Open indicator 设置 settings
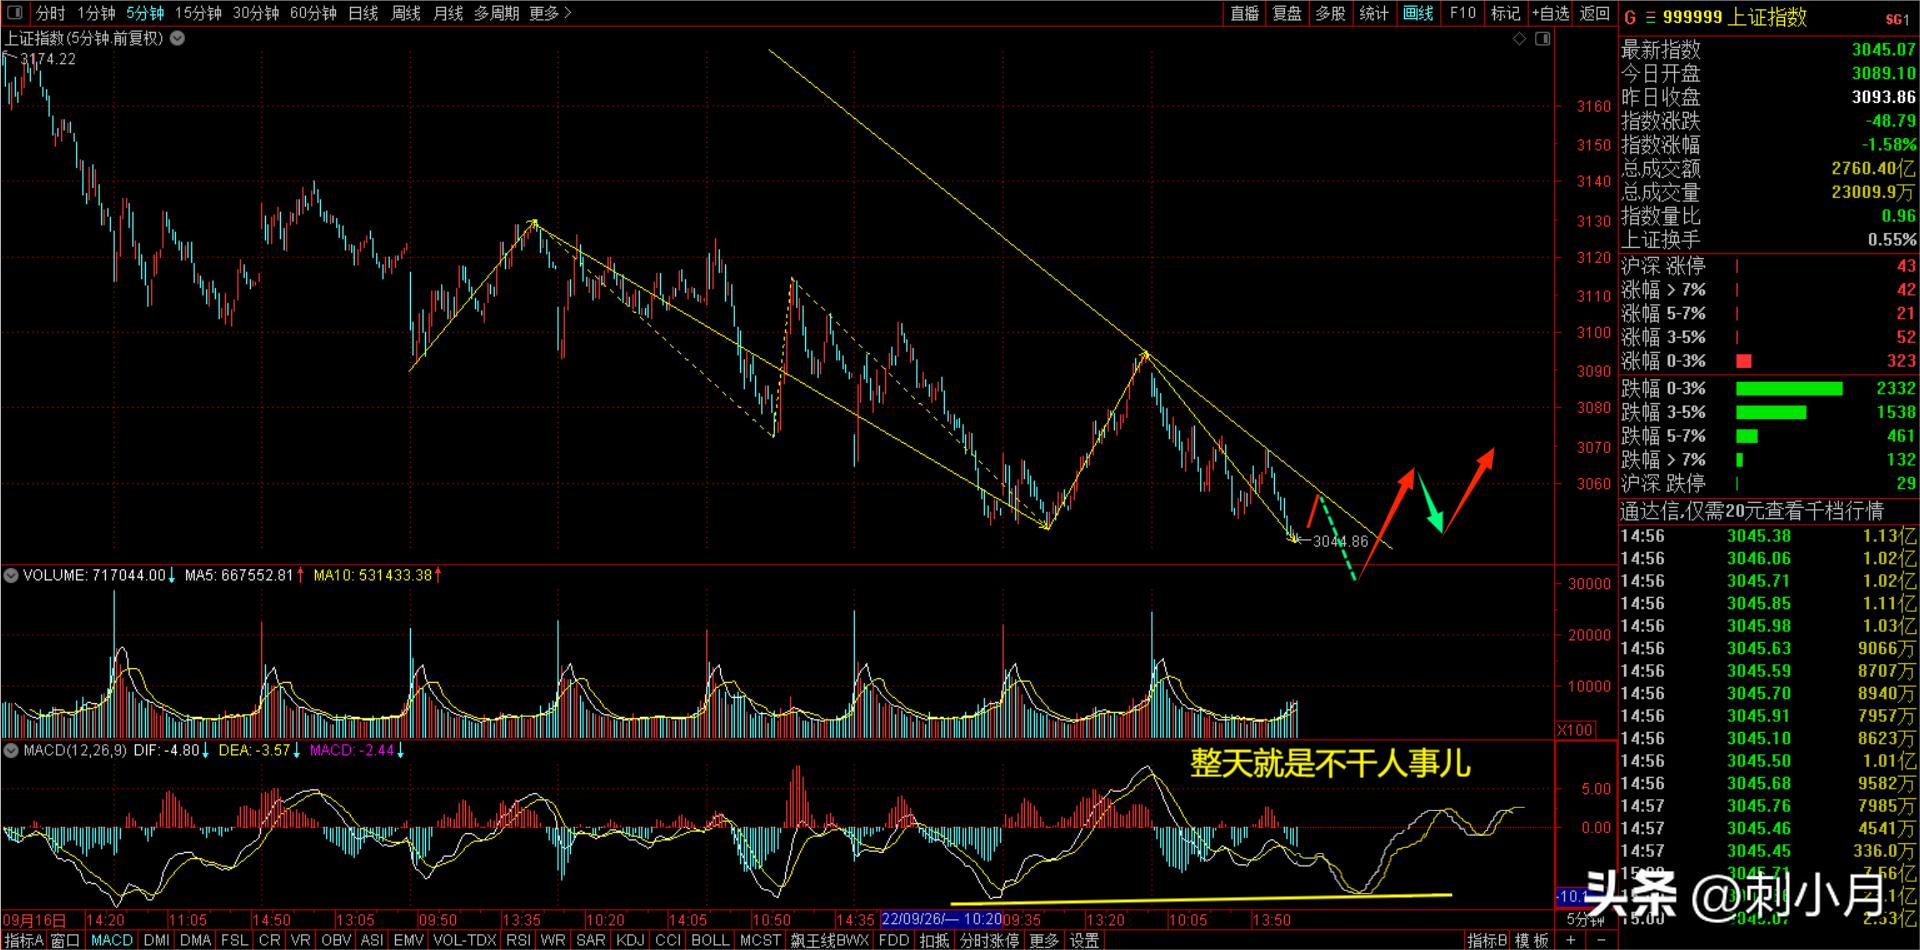 [1084, 940]
